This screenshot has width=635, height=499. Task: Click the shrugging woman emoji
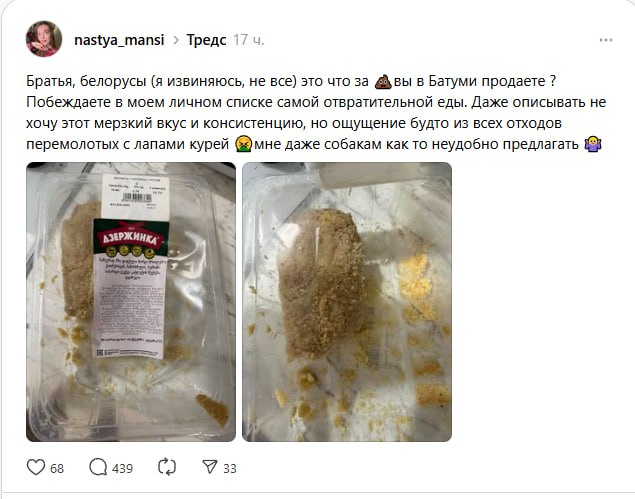pos(593,144)
